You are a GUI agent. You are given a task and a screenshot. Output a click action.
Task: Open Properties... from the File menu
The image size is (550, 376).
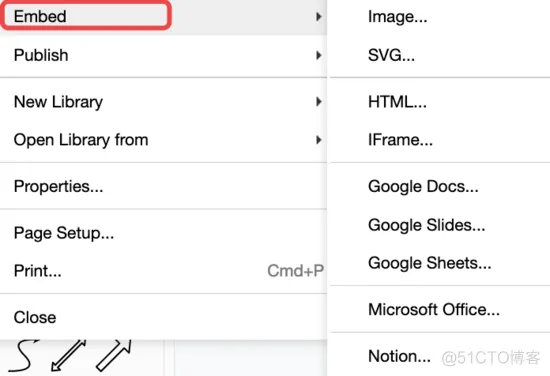coord(163,186)
